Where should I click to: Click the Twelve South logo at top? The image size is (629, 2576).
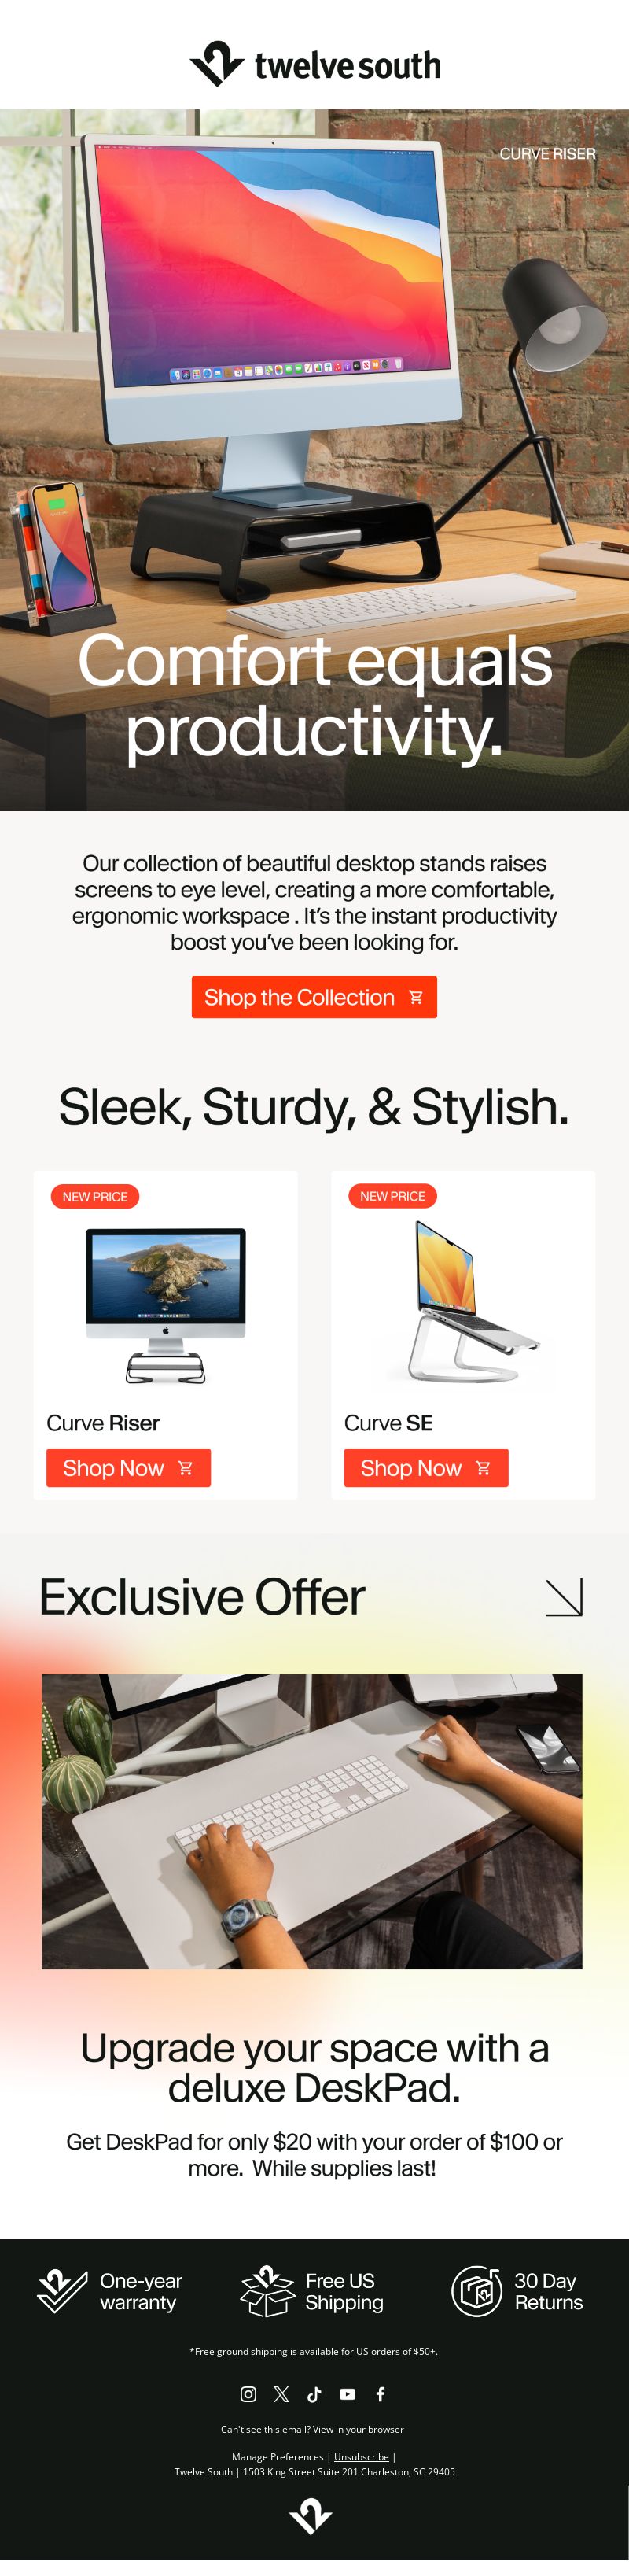(x=315, y=64)
